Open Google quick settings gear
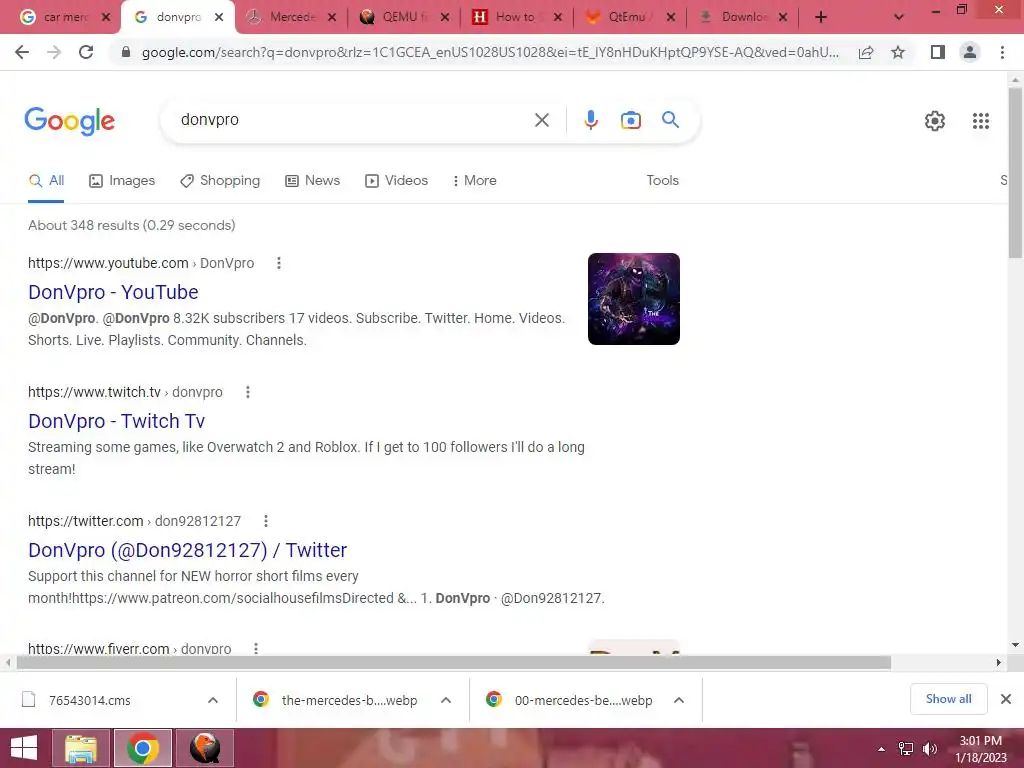 [x=935, y=121]
